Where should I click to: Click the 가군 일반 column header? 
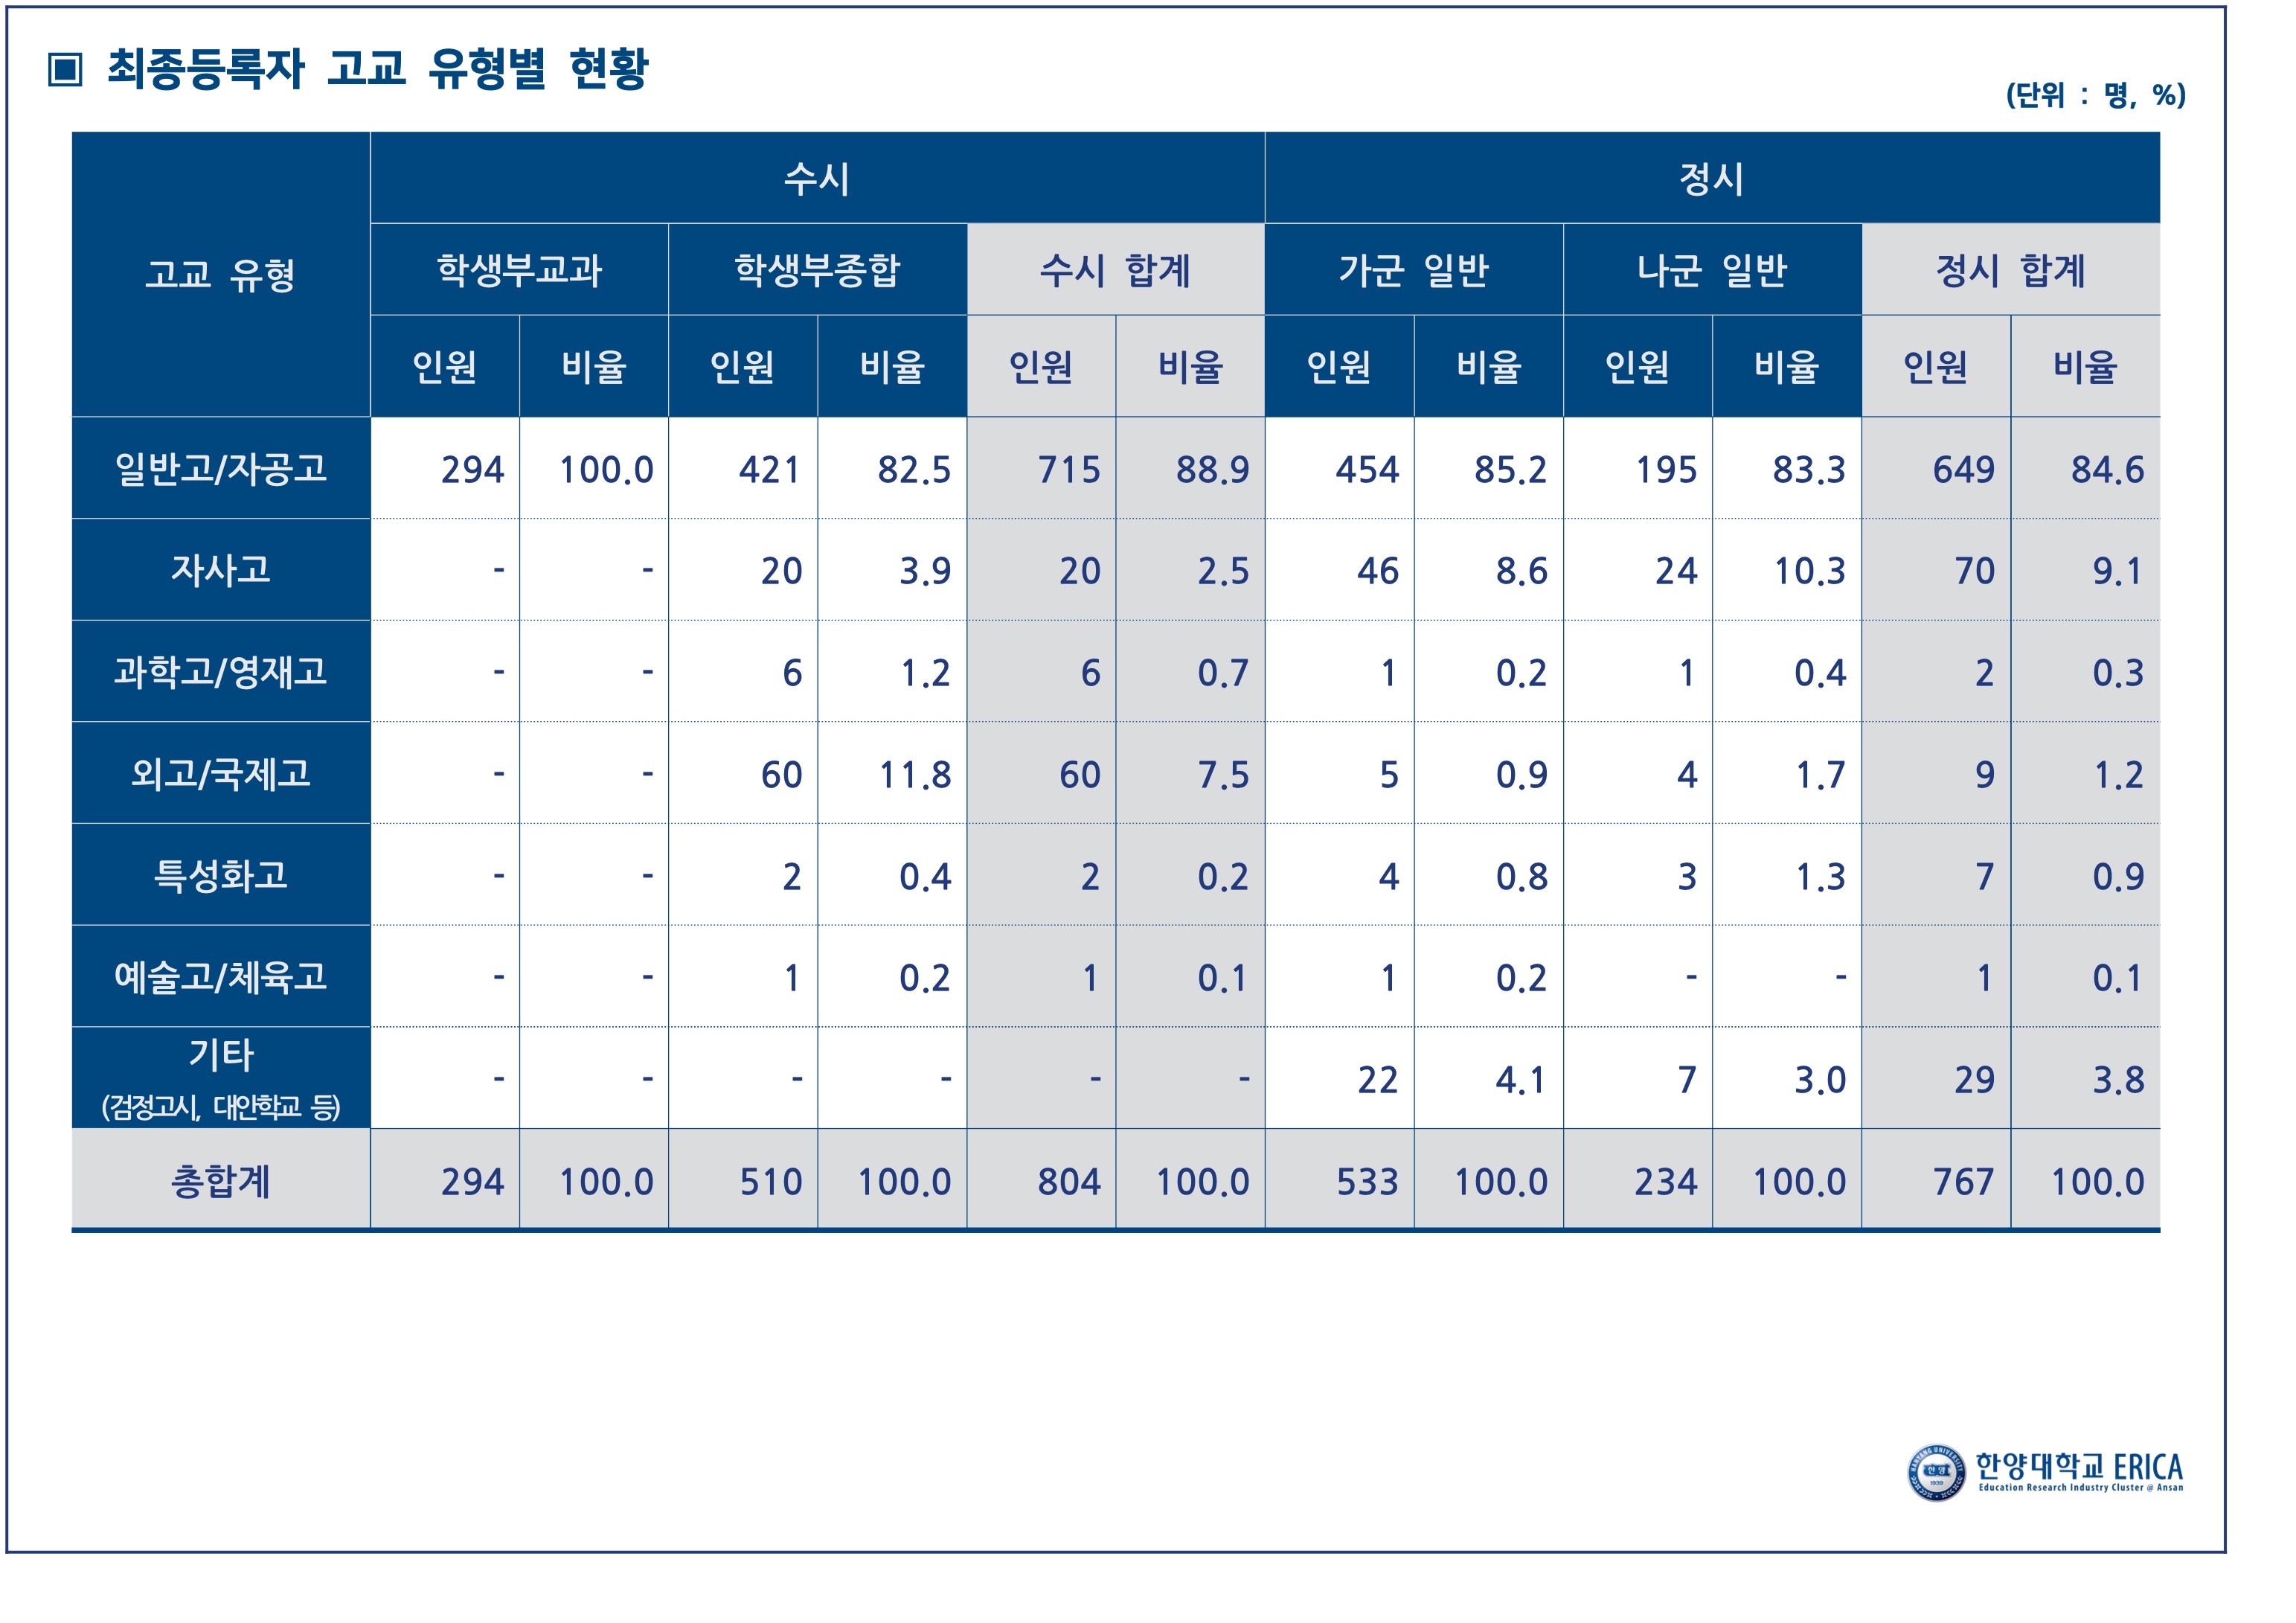coord(1413,270)
